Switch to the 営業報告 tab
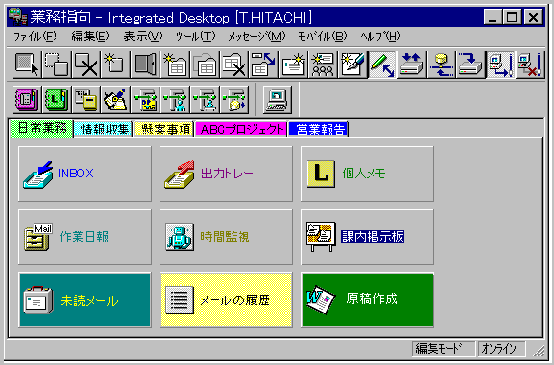 tap(319, 129)
